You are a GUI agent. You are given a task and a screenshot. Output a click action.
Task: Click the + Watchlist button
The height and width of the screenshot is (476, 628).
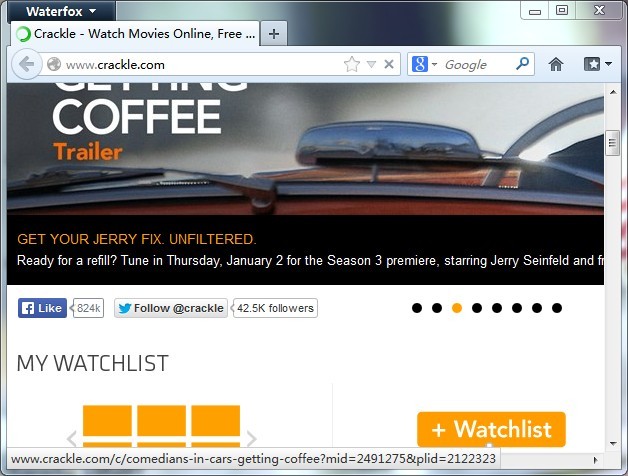[491, 429]
